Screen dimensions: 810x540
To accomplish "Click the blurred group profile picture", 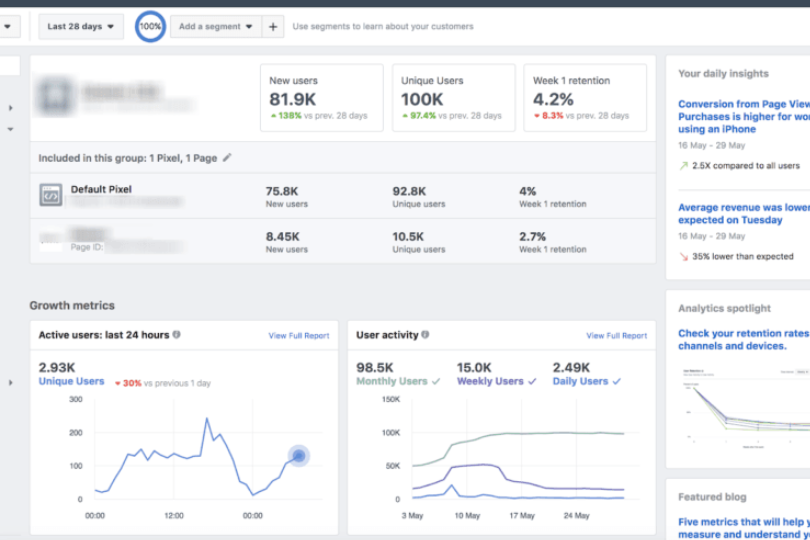I will pyautogui.click(x=57, y=97).
